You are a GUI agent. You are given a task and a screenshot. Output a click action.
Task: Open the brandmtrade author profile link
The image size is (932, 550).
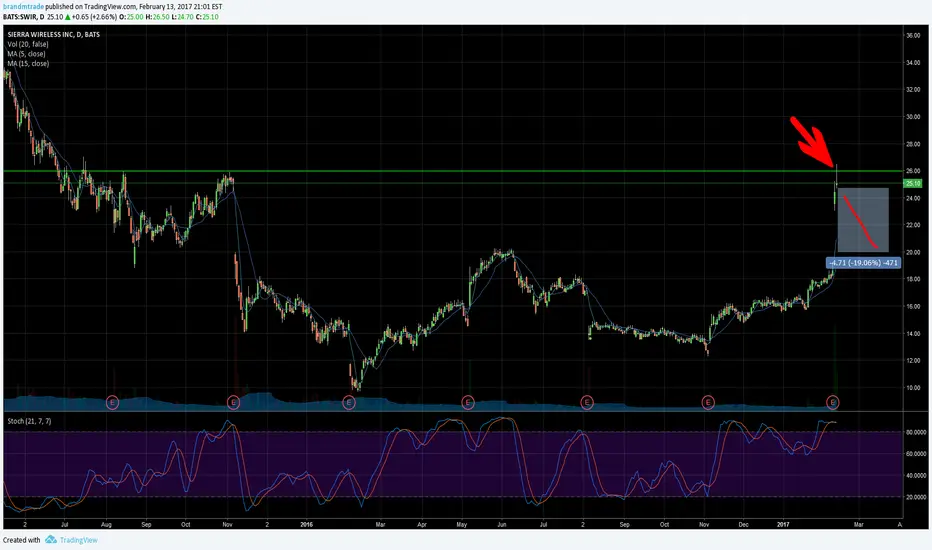[x=23, y=7]
